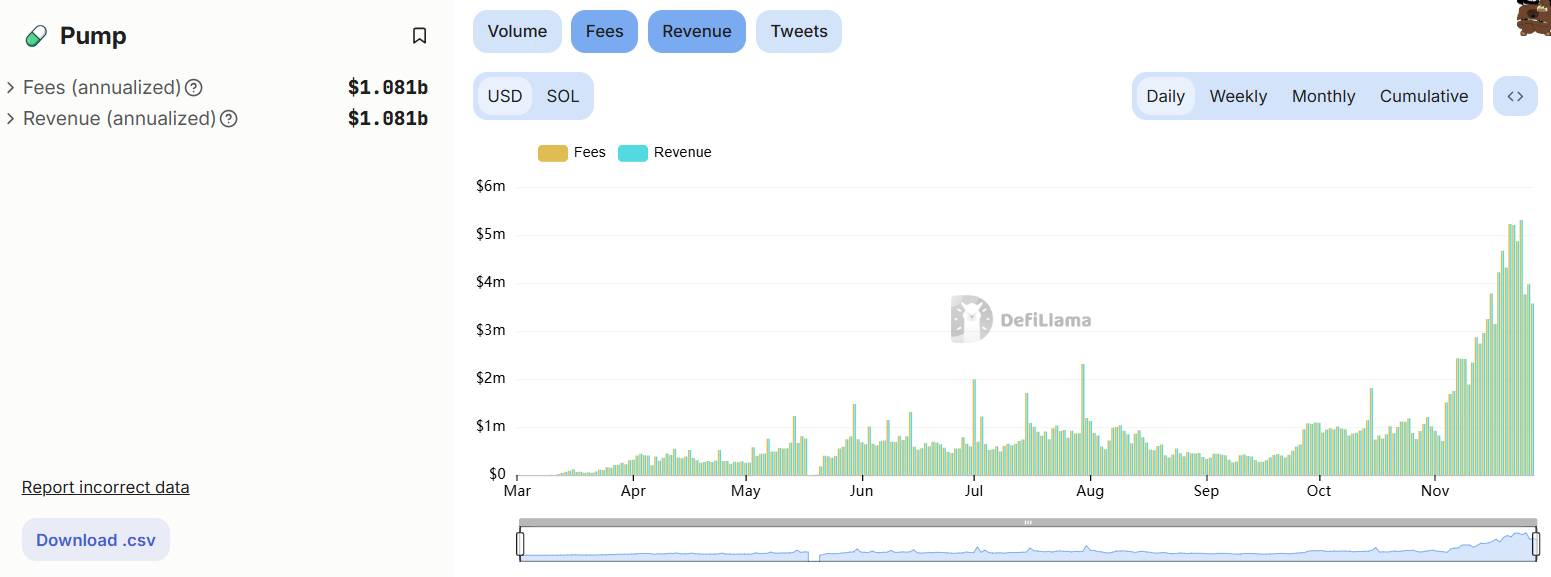The height and width of the screenshot is (577, 1551).
Task: Expand the Revenue (annualized) row chevron
Action: 11,119
